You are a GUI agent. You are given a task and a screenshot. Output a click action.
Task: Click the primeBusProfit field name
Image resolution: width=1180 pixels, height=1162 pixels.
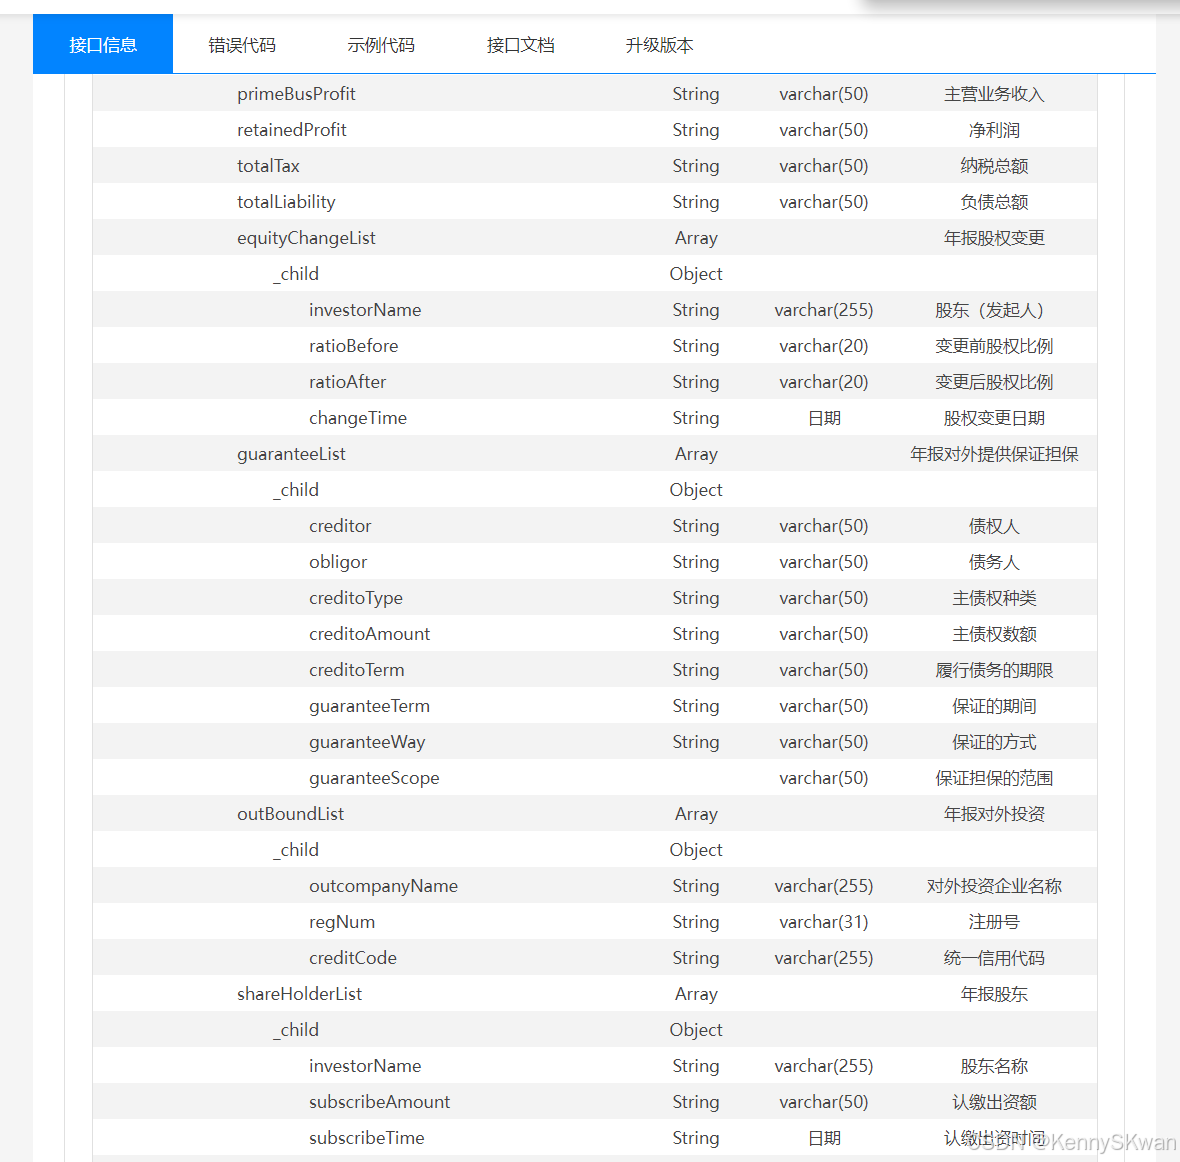(x=296, y=94)
